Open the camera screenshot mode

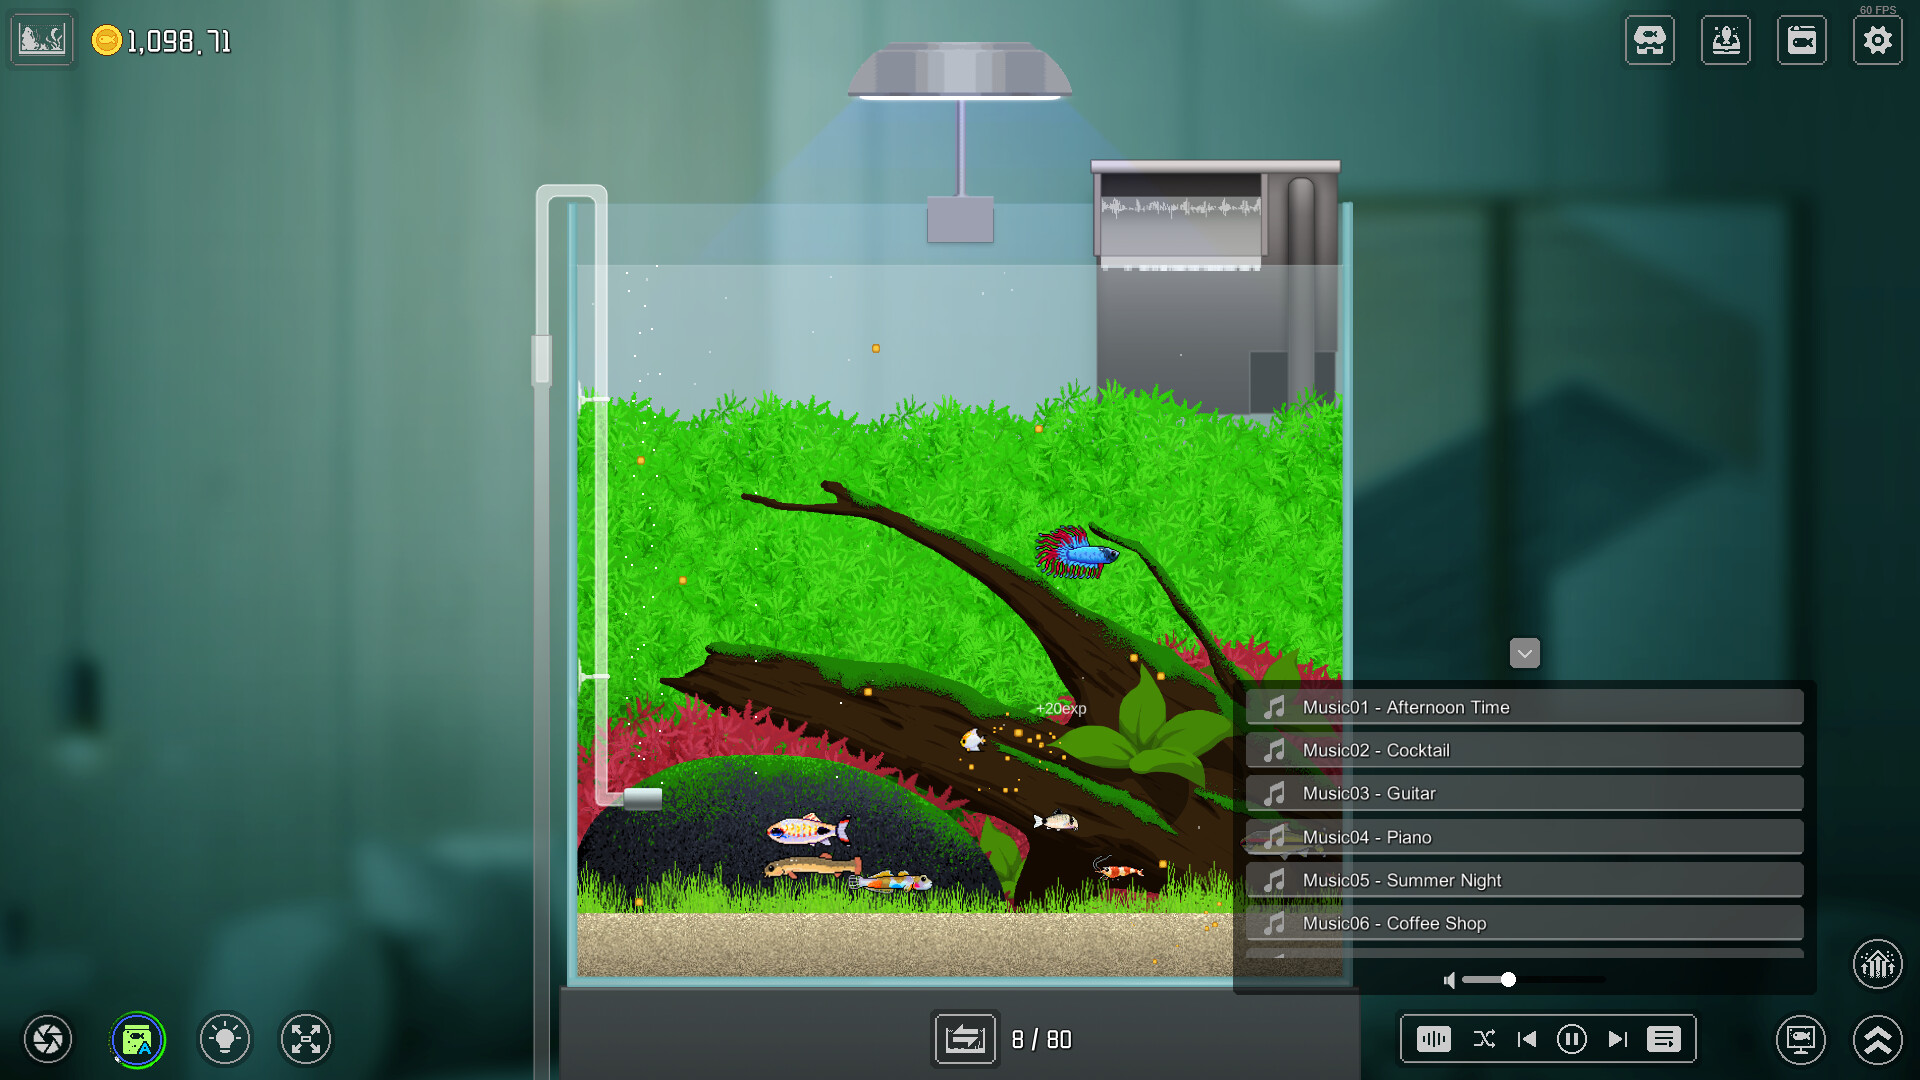click(47, 1040)
